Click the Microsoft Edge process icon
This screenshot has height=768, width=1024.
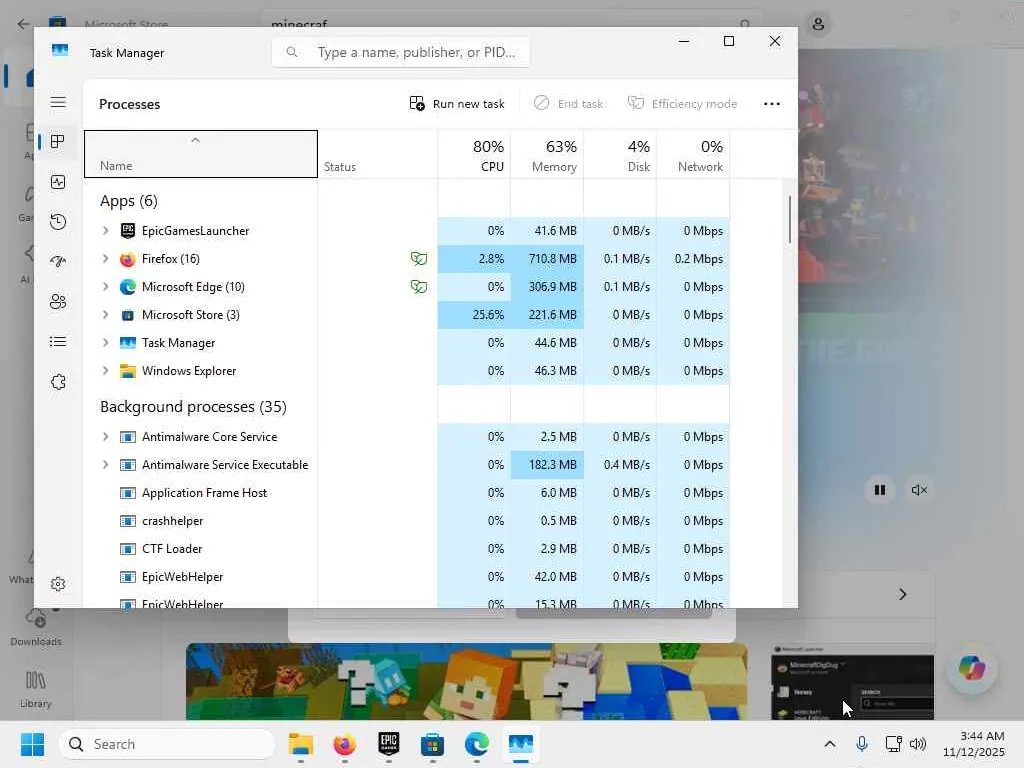coord(128,287)
